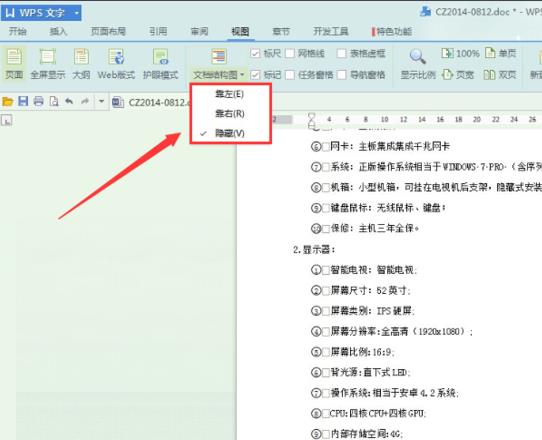Open the 审阅 ribbon tab
The width and height of the screenshot is (542, 440).
click(199, 31)
